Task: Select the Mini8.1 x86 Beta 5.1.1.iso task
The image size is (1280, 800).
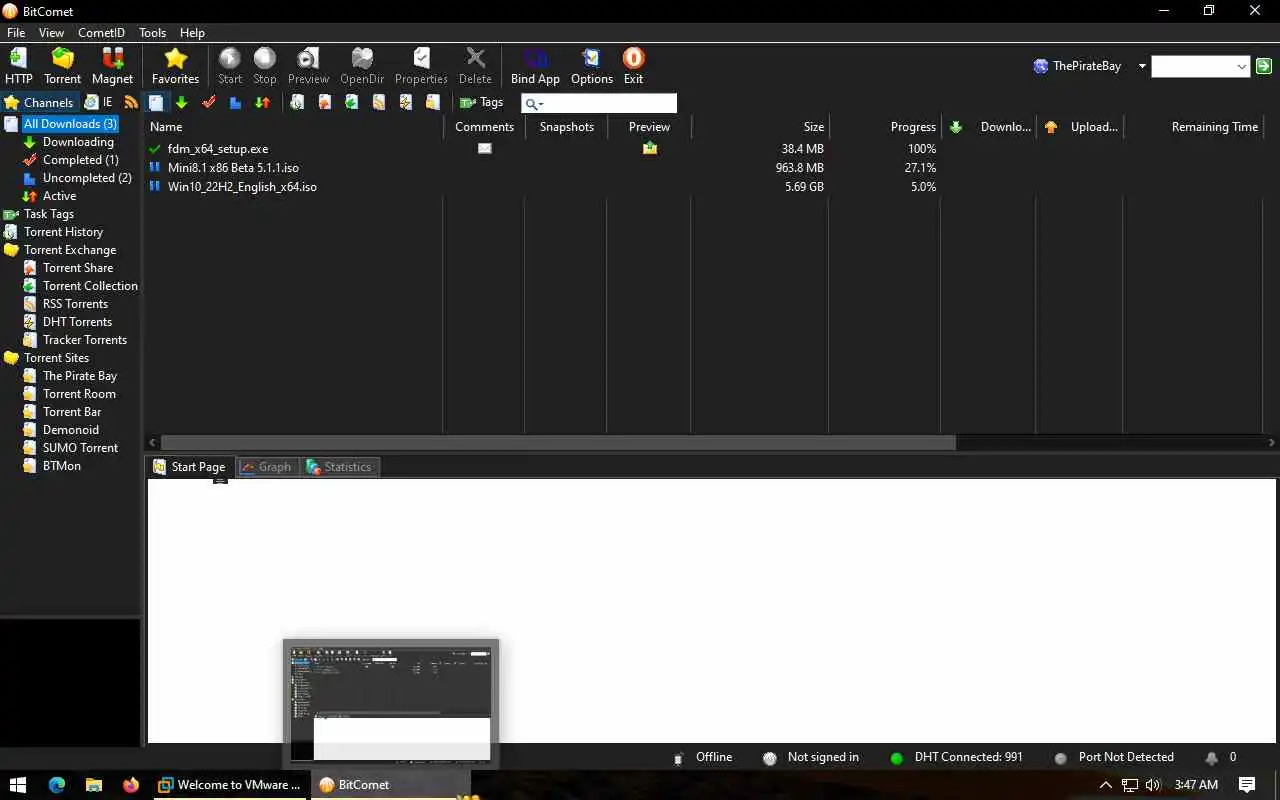Action: pyautogui.click(x=233, y=168)
